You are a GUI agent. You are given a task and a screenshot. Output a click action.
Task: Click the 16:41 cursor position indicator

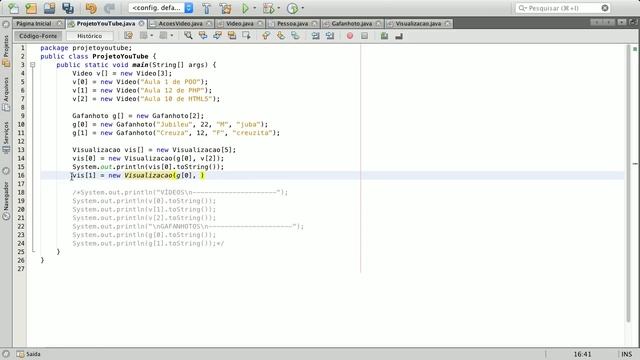tap(582, 354)
